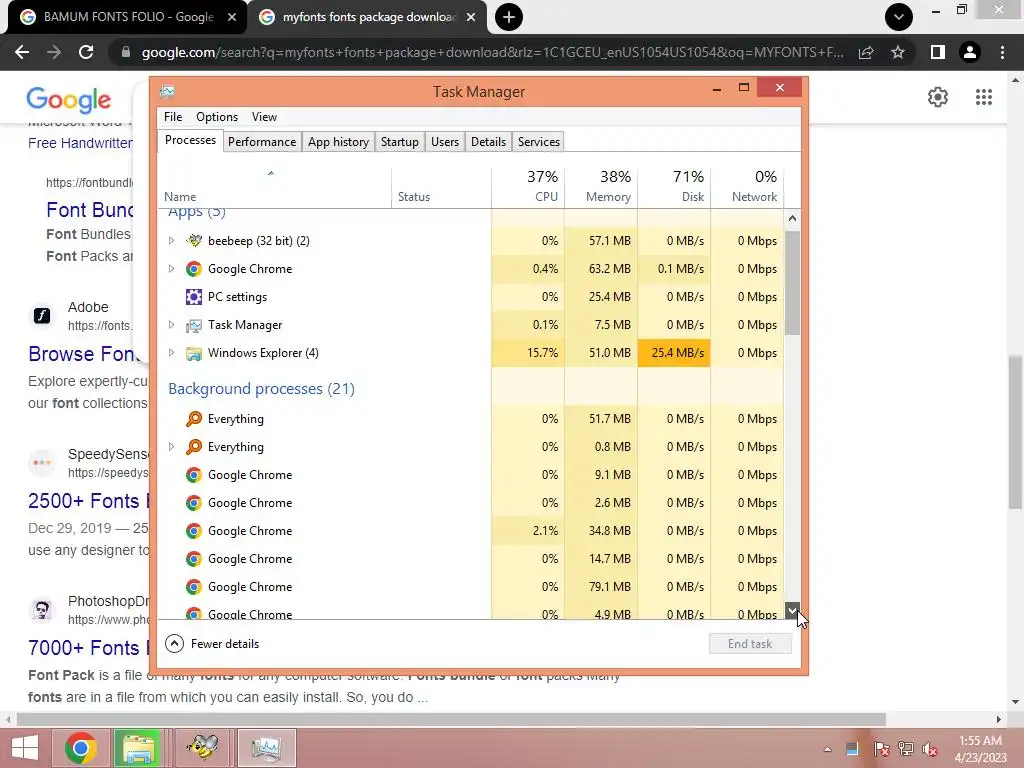Image resolution: width=1024 pixels, height=768 pixels.
Task: Click the Google Chrome app icon under Apps
Action: click(193, 268)
